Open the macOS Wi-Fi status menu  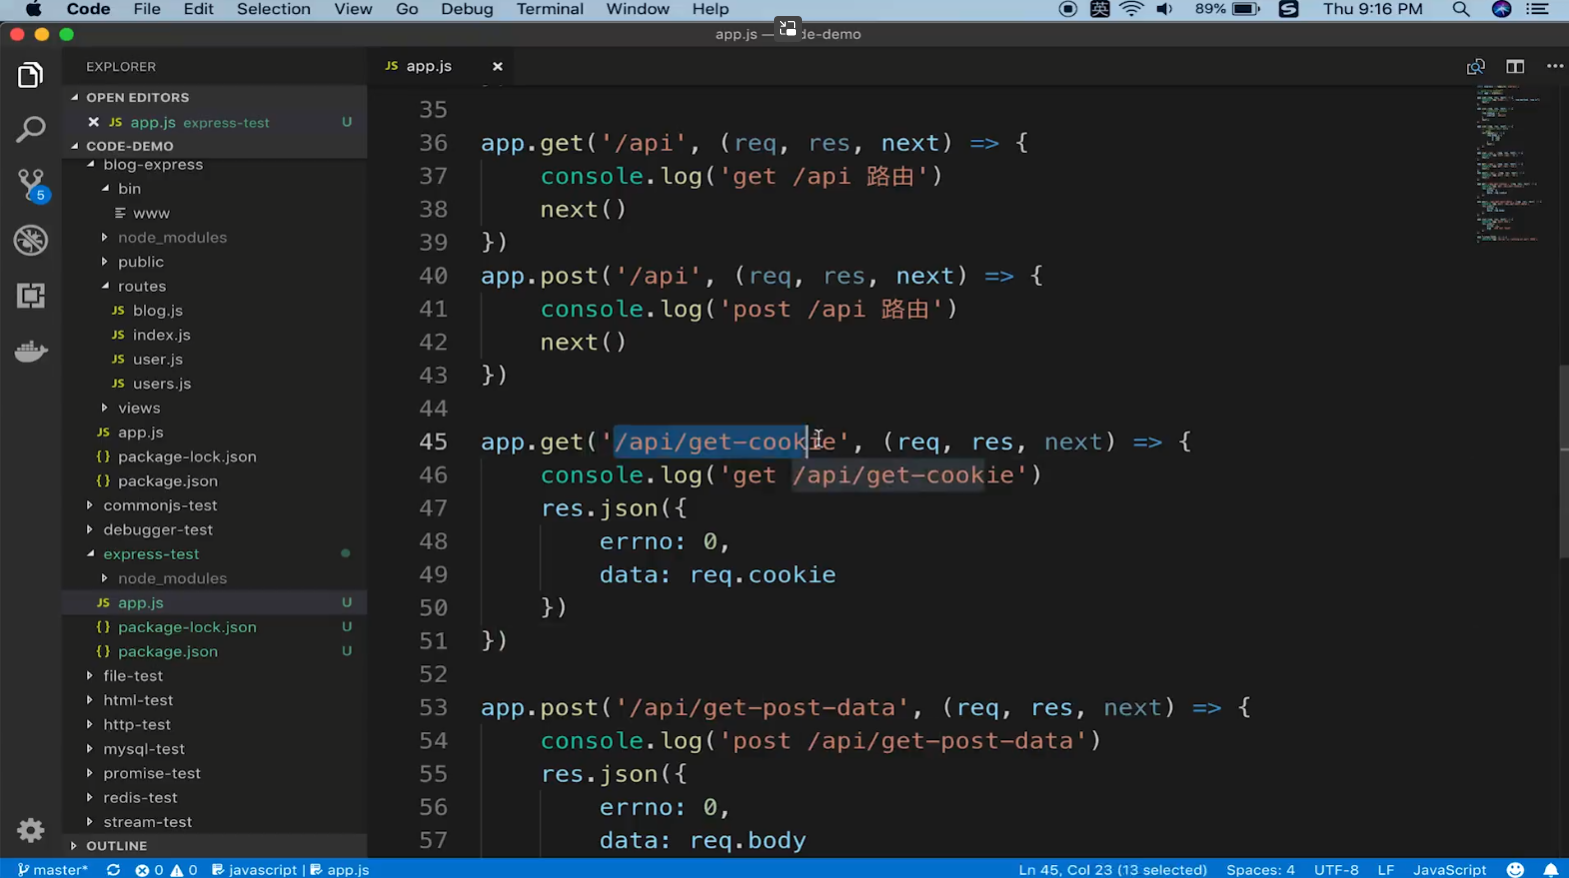click(x=1131, y=9)
